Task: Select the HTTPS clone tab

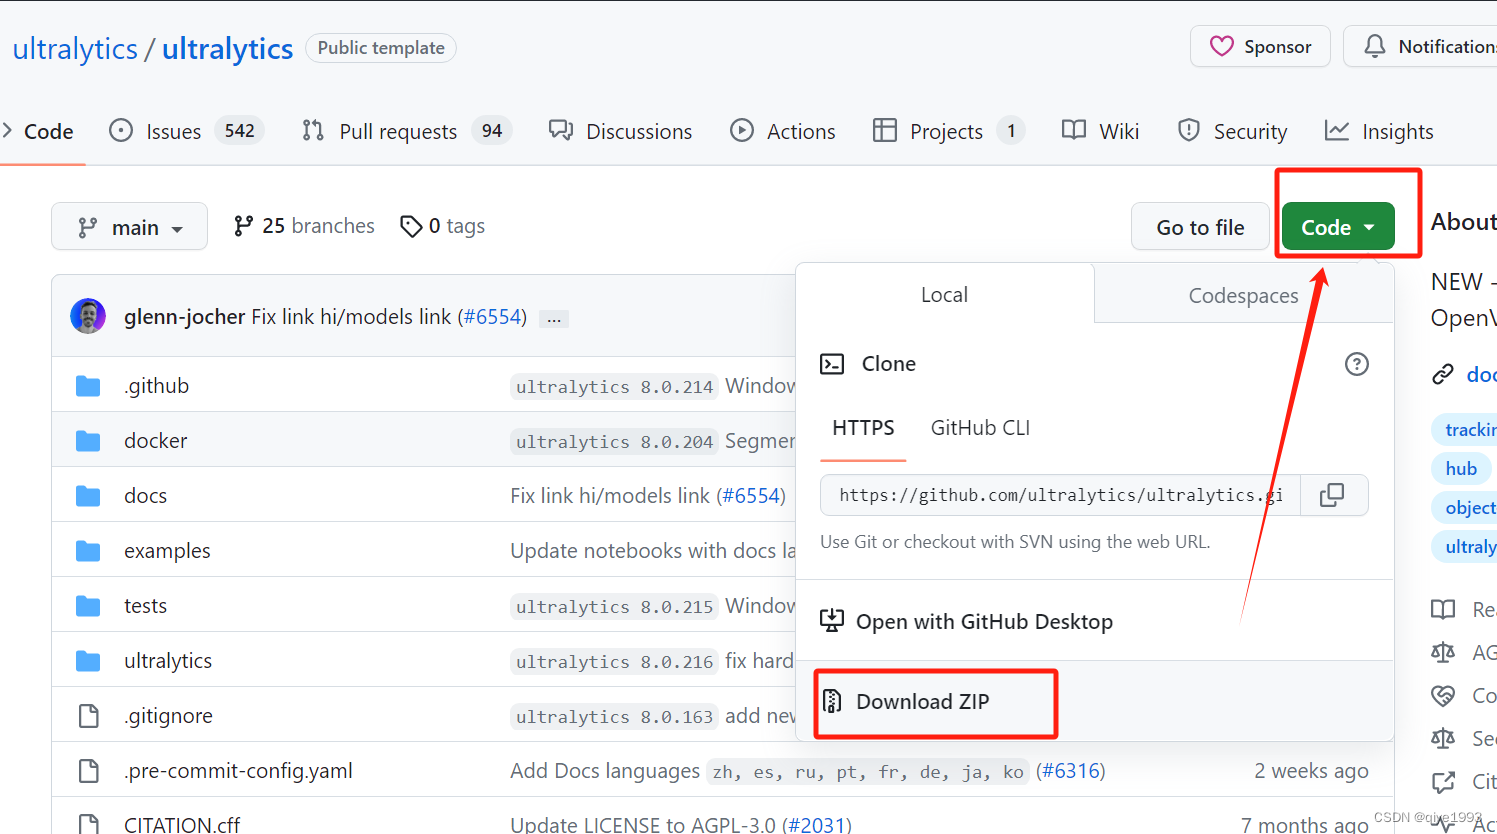Action: click(x=863, y=428)
